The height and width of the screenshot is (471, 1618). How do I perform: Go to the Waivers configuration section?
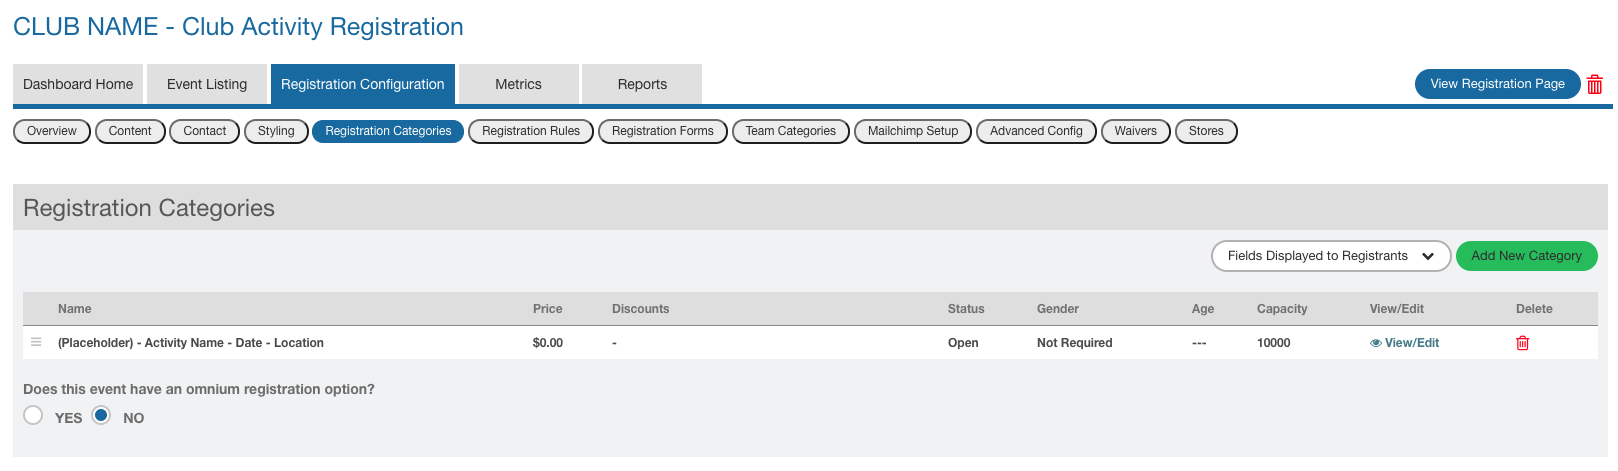tap(1135, 131)
